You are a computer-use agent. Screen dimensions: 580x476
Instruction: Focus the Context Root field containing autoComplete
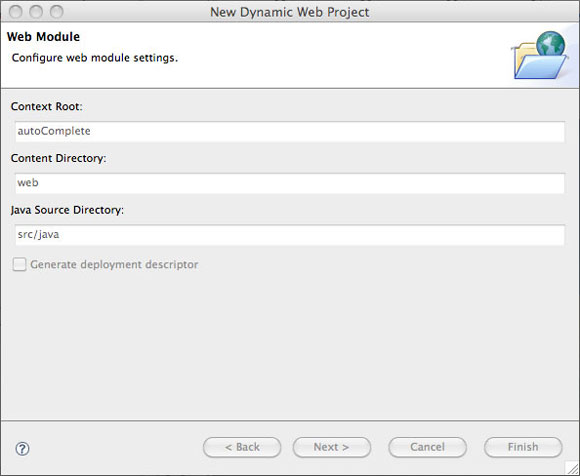tap(290, 131)
